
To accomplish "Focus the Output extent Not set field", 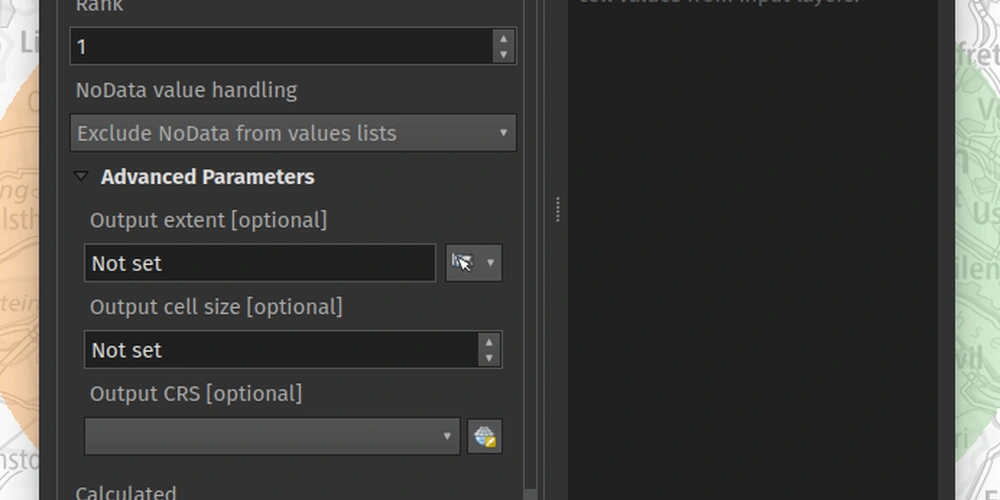I will coord(260,263).
